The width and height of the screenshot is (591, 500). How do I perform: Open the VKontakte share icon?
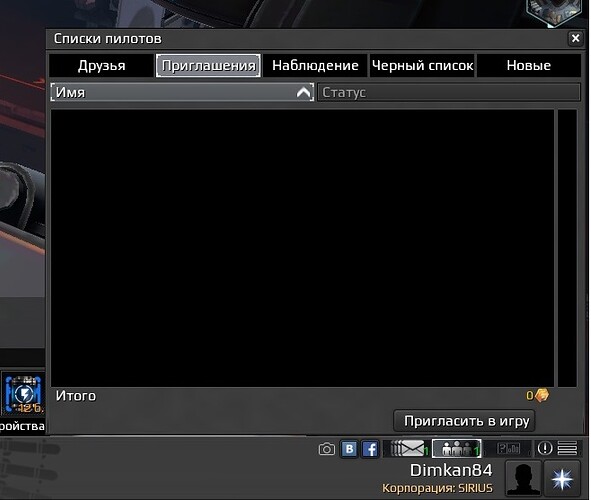pyautogui.click(x=349, y=449)
